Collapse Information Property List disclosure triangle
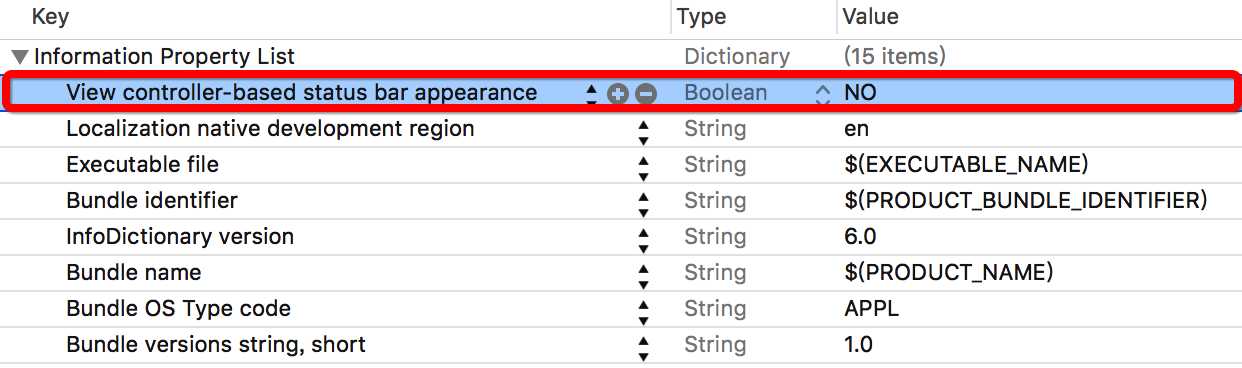Viewport: 1242px width, 368px height. (20, 57)
